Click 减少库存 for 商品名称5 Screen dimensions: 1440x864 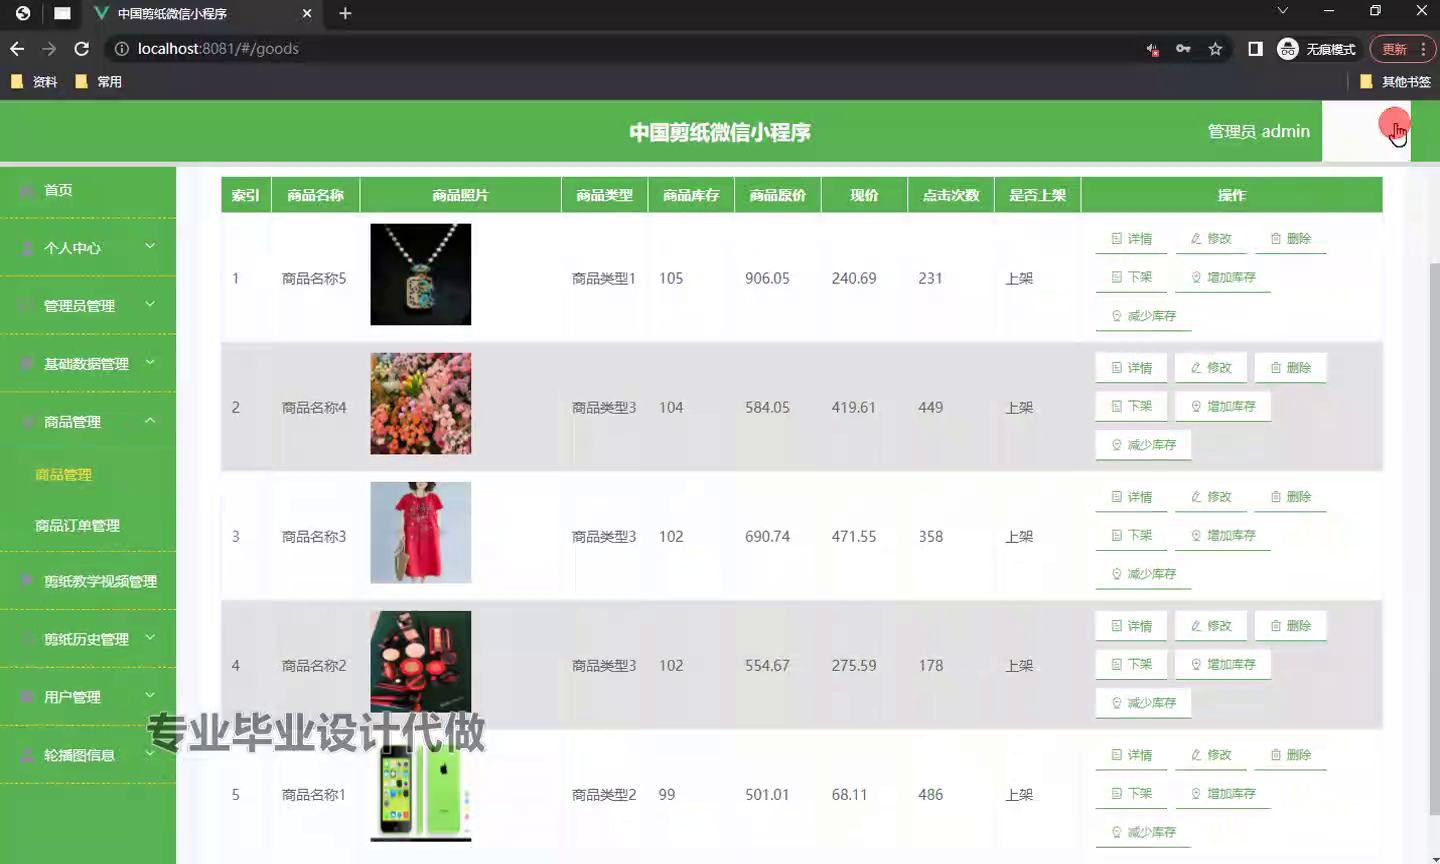click(x=1143, y=316)
